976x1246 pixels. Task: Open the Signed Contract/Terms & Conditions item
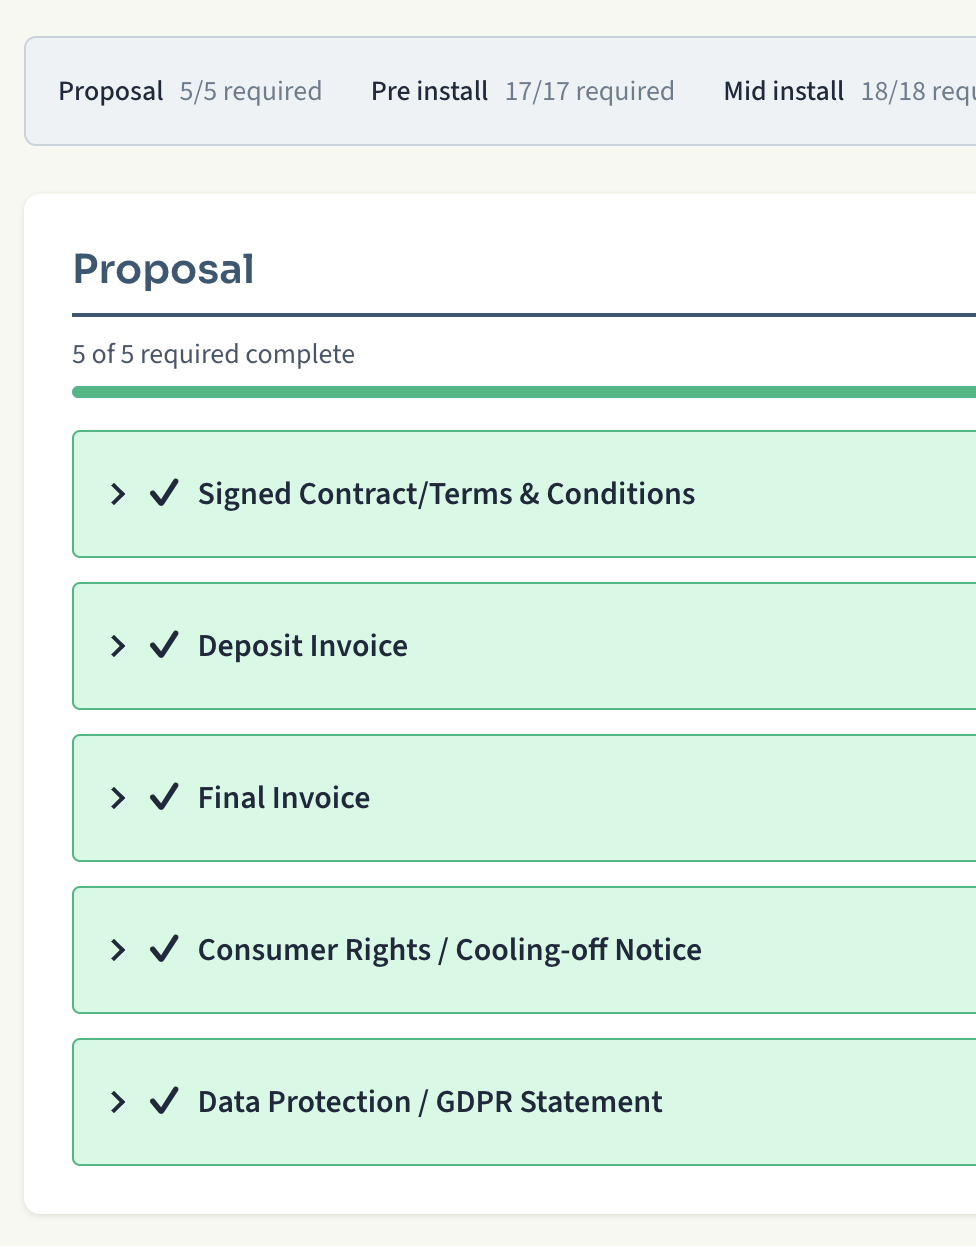[x=446, y=494]
